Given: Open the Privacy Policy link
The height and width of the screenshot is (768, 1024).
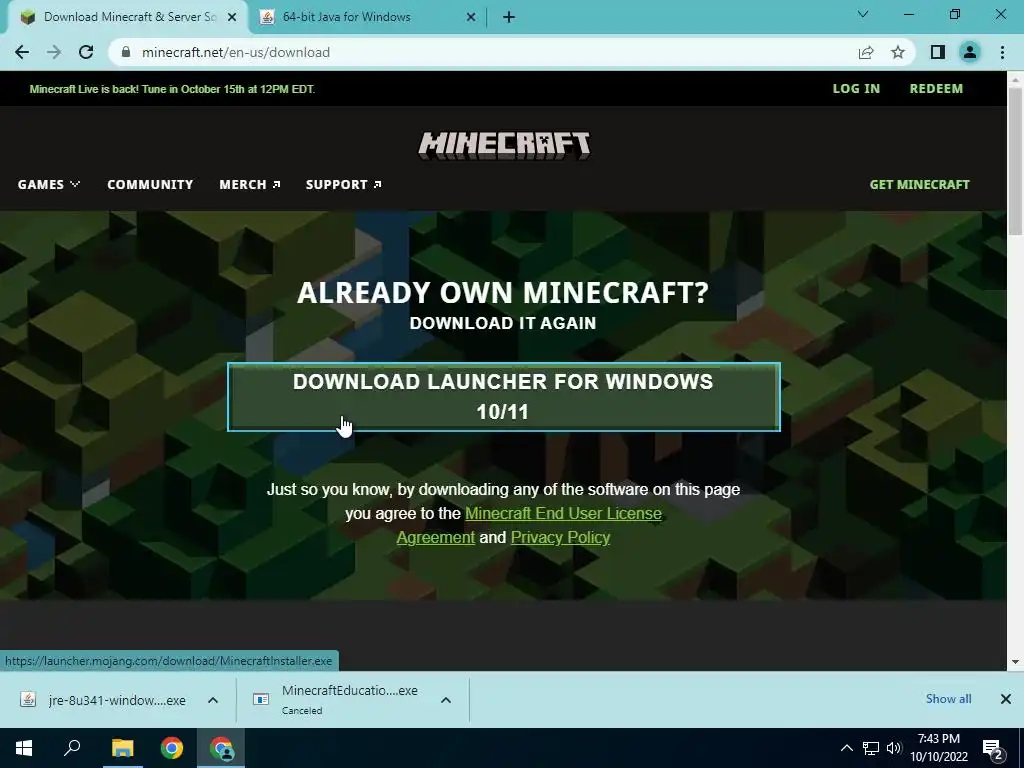Looking at the screenshot, I should [560, 537].
